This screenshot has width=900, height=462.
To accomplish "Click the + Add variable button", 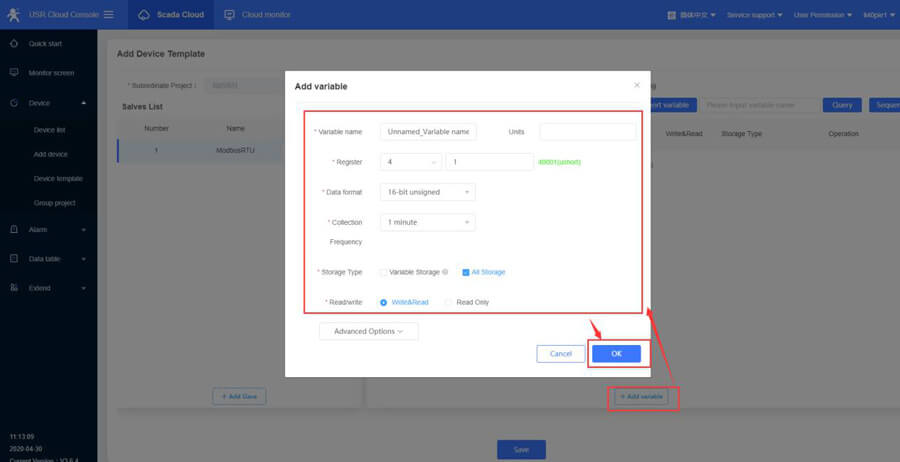I will 641,397.
